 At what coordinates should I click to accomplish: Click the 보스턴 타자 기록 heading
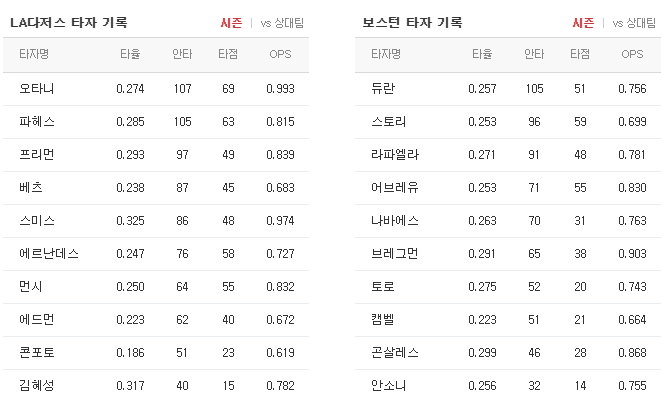point(412,22)
